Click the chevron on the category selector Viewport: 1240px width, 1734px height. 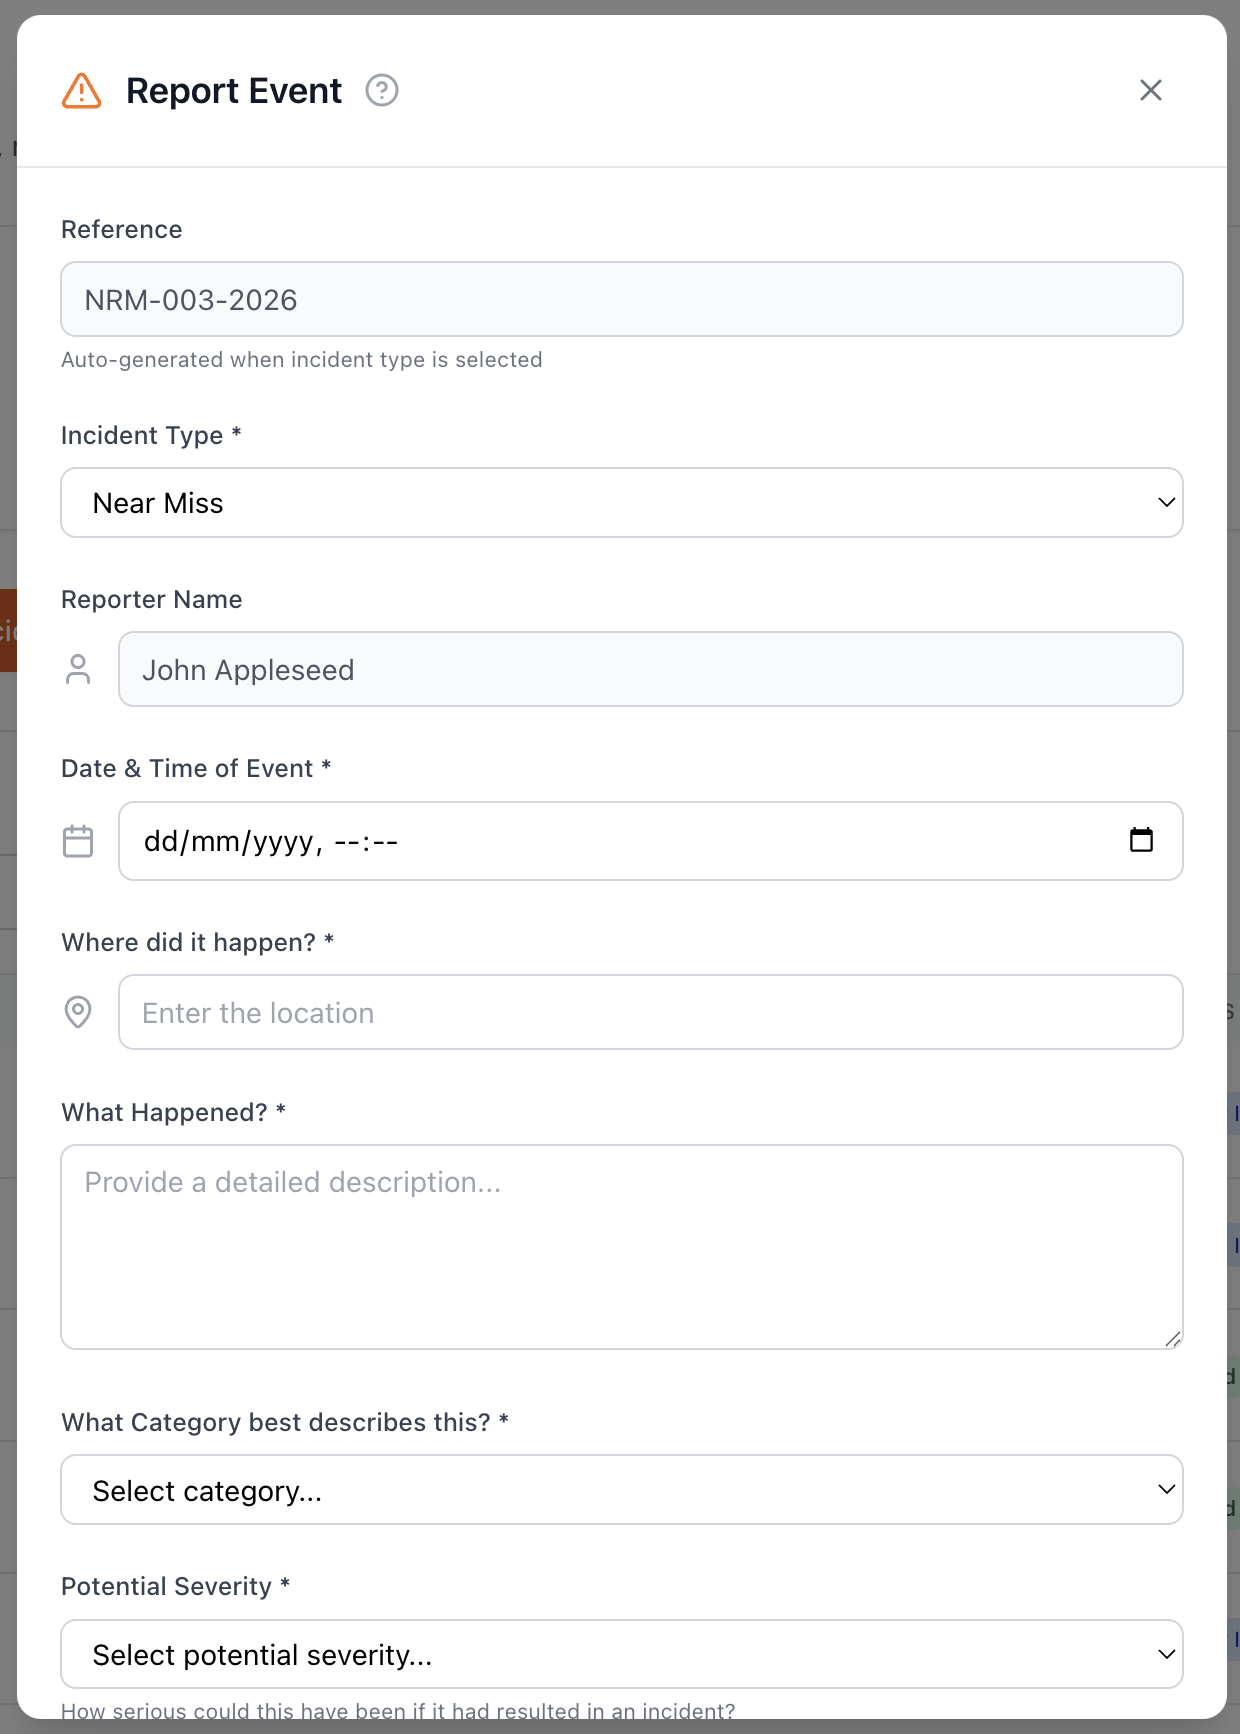click(x=1166, y=1490)
